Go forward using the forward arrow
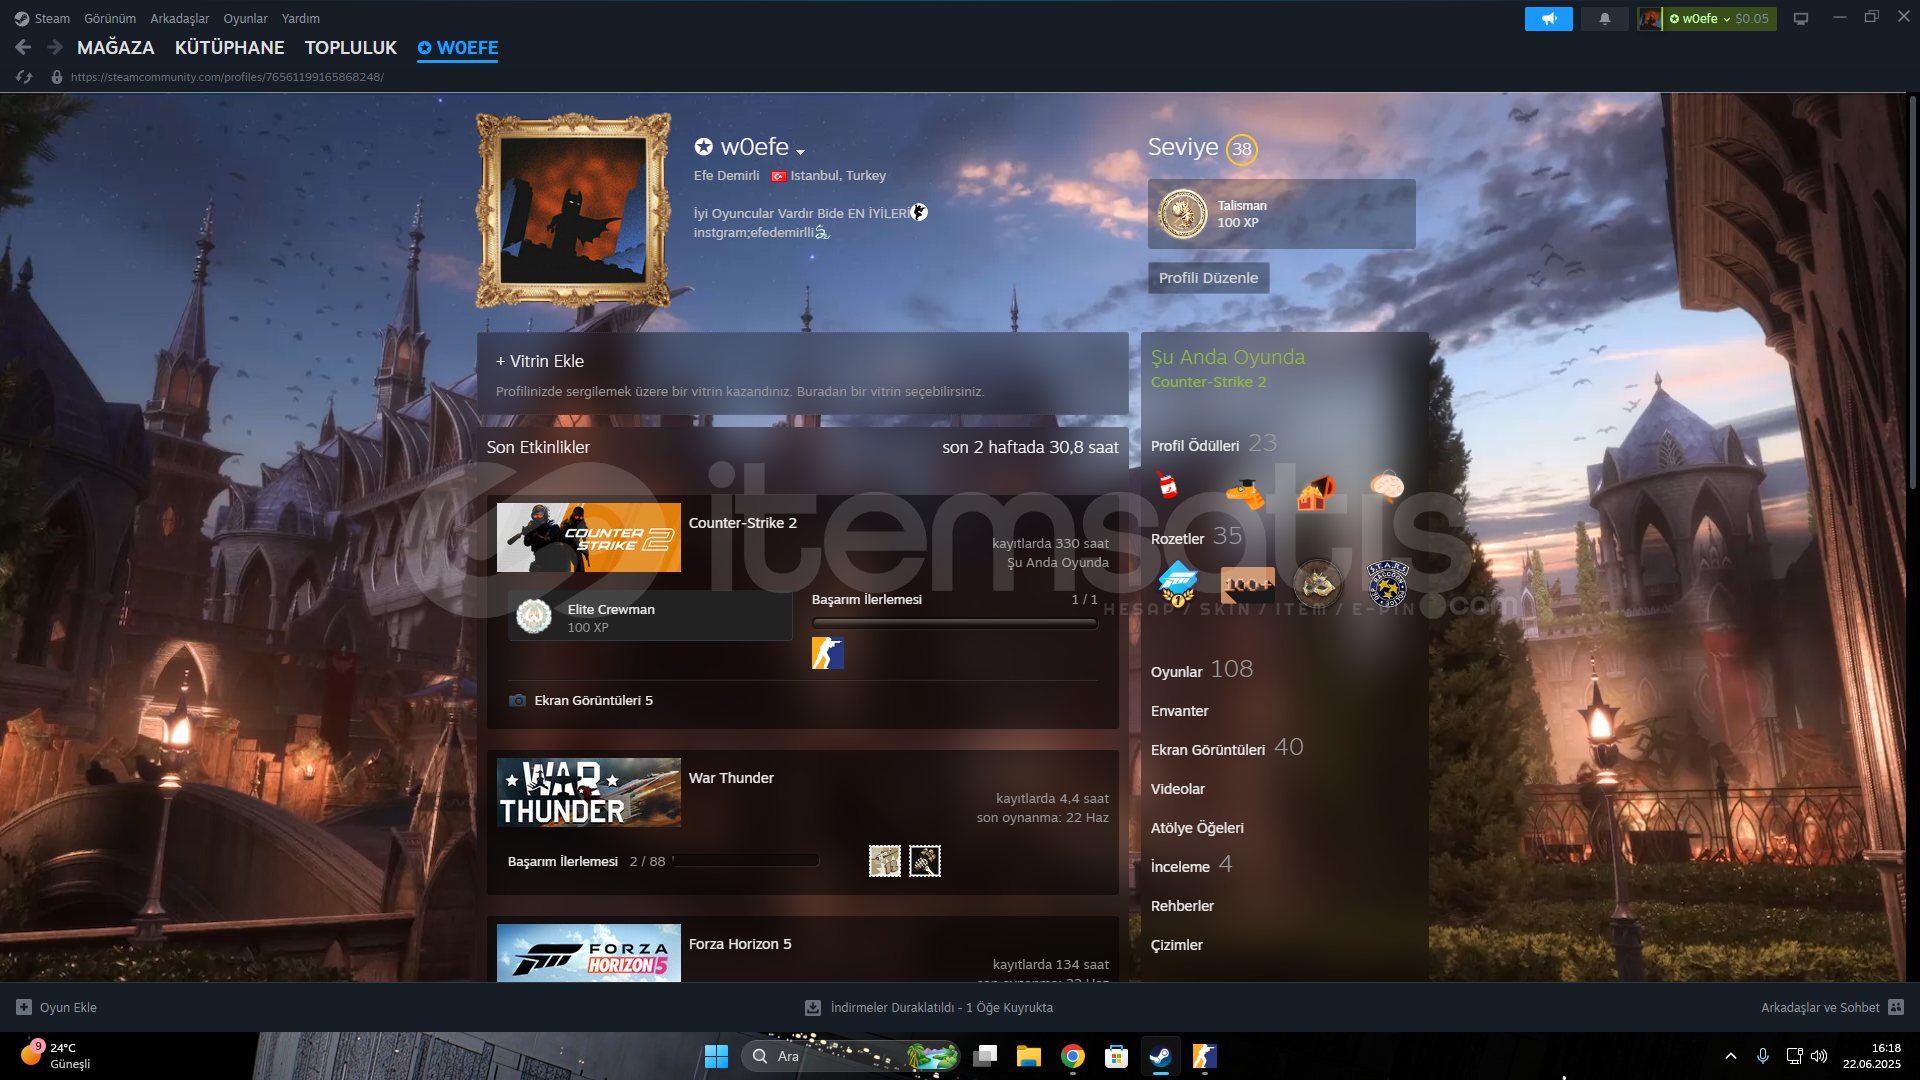Screen dimensions: 1920x1080 55,47
